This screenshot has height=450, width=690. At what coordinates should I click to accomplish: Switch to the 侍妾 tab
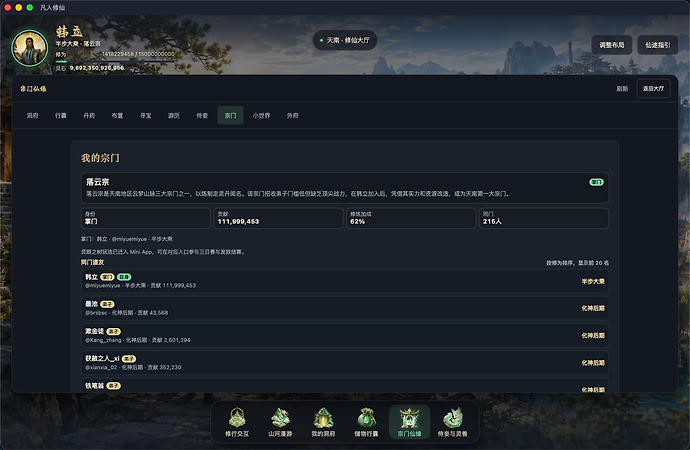[202, 116]
